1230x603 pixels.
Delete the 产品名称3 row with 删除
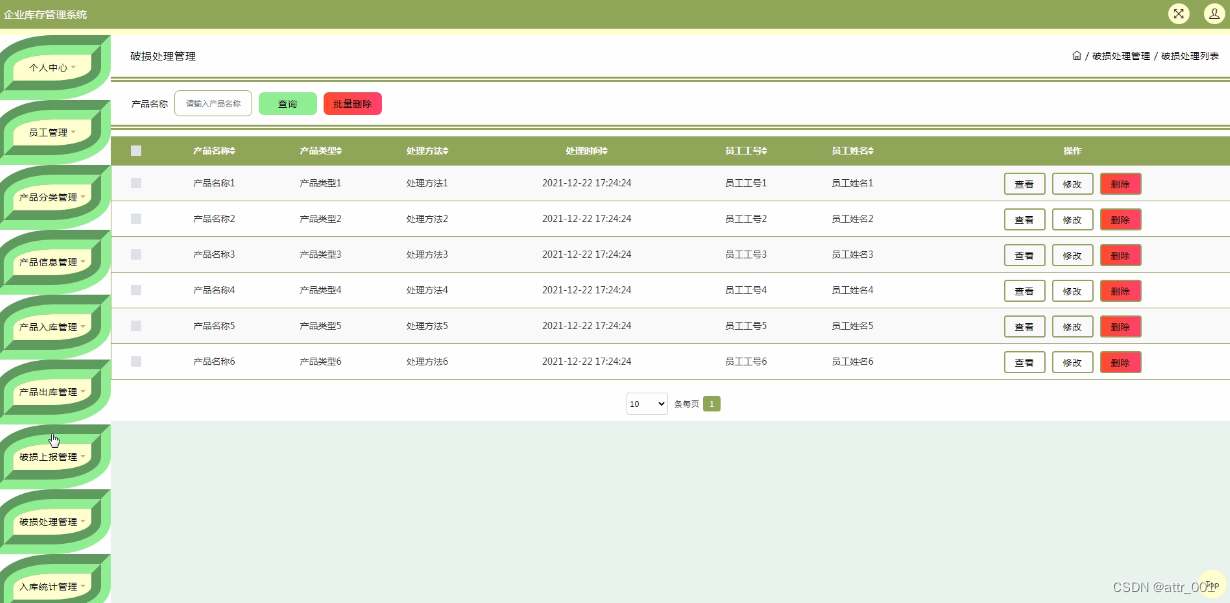tap(1121, 255)
